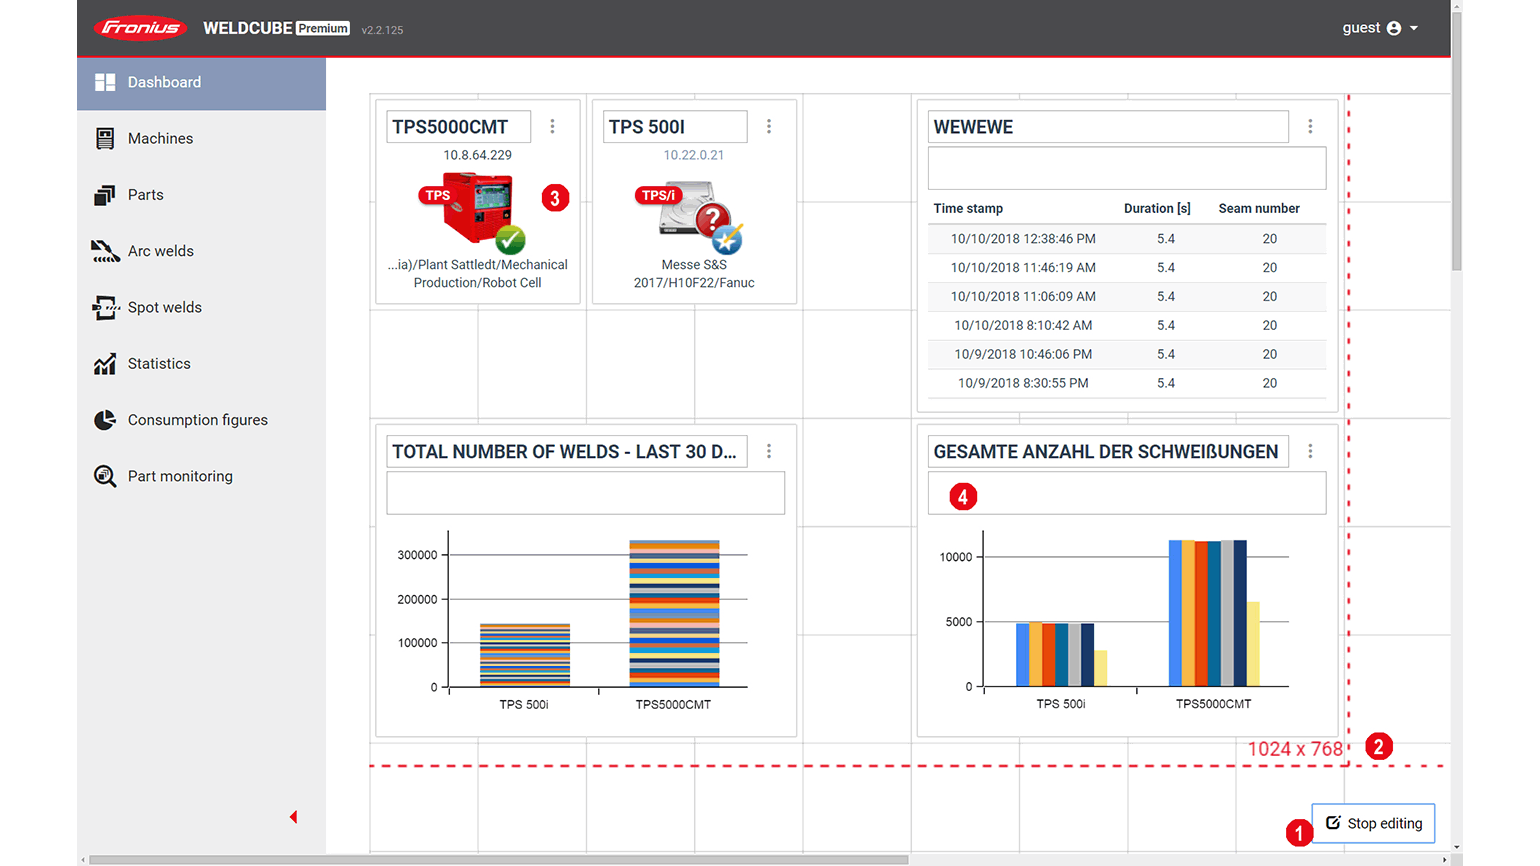The height and width of the screenshot is (866, 1540).
Task: Click the Consumption figures pie icon
Action: point(105,420)
